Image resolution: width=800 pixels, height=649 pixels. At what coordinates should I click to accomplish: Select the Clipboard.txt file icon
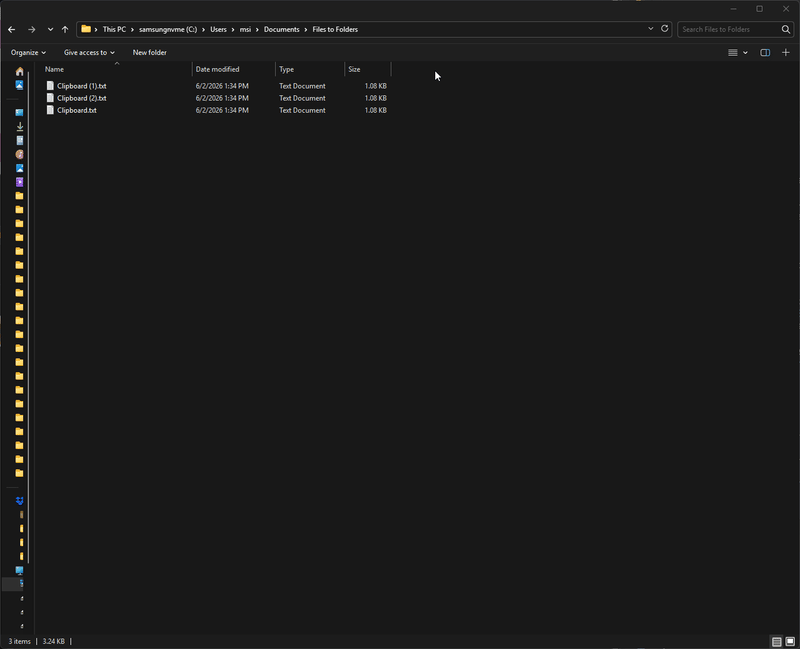coord(50,110)
